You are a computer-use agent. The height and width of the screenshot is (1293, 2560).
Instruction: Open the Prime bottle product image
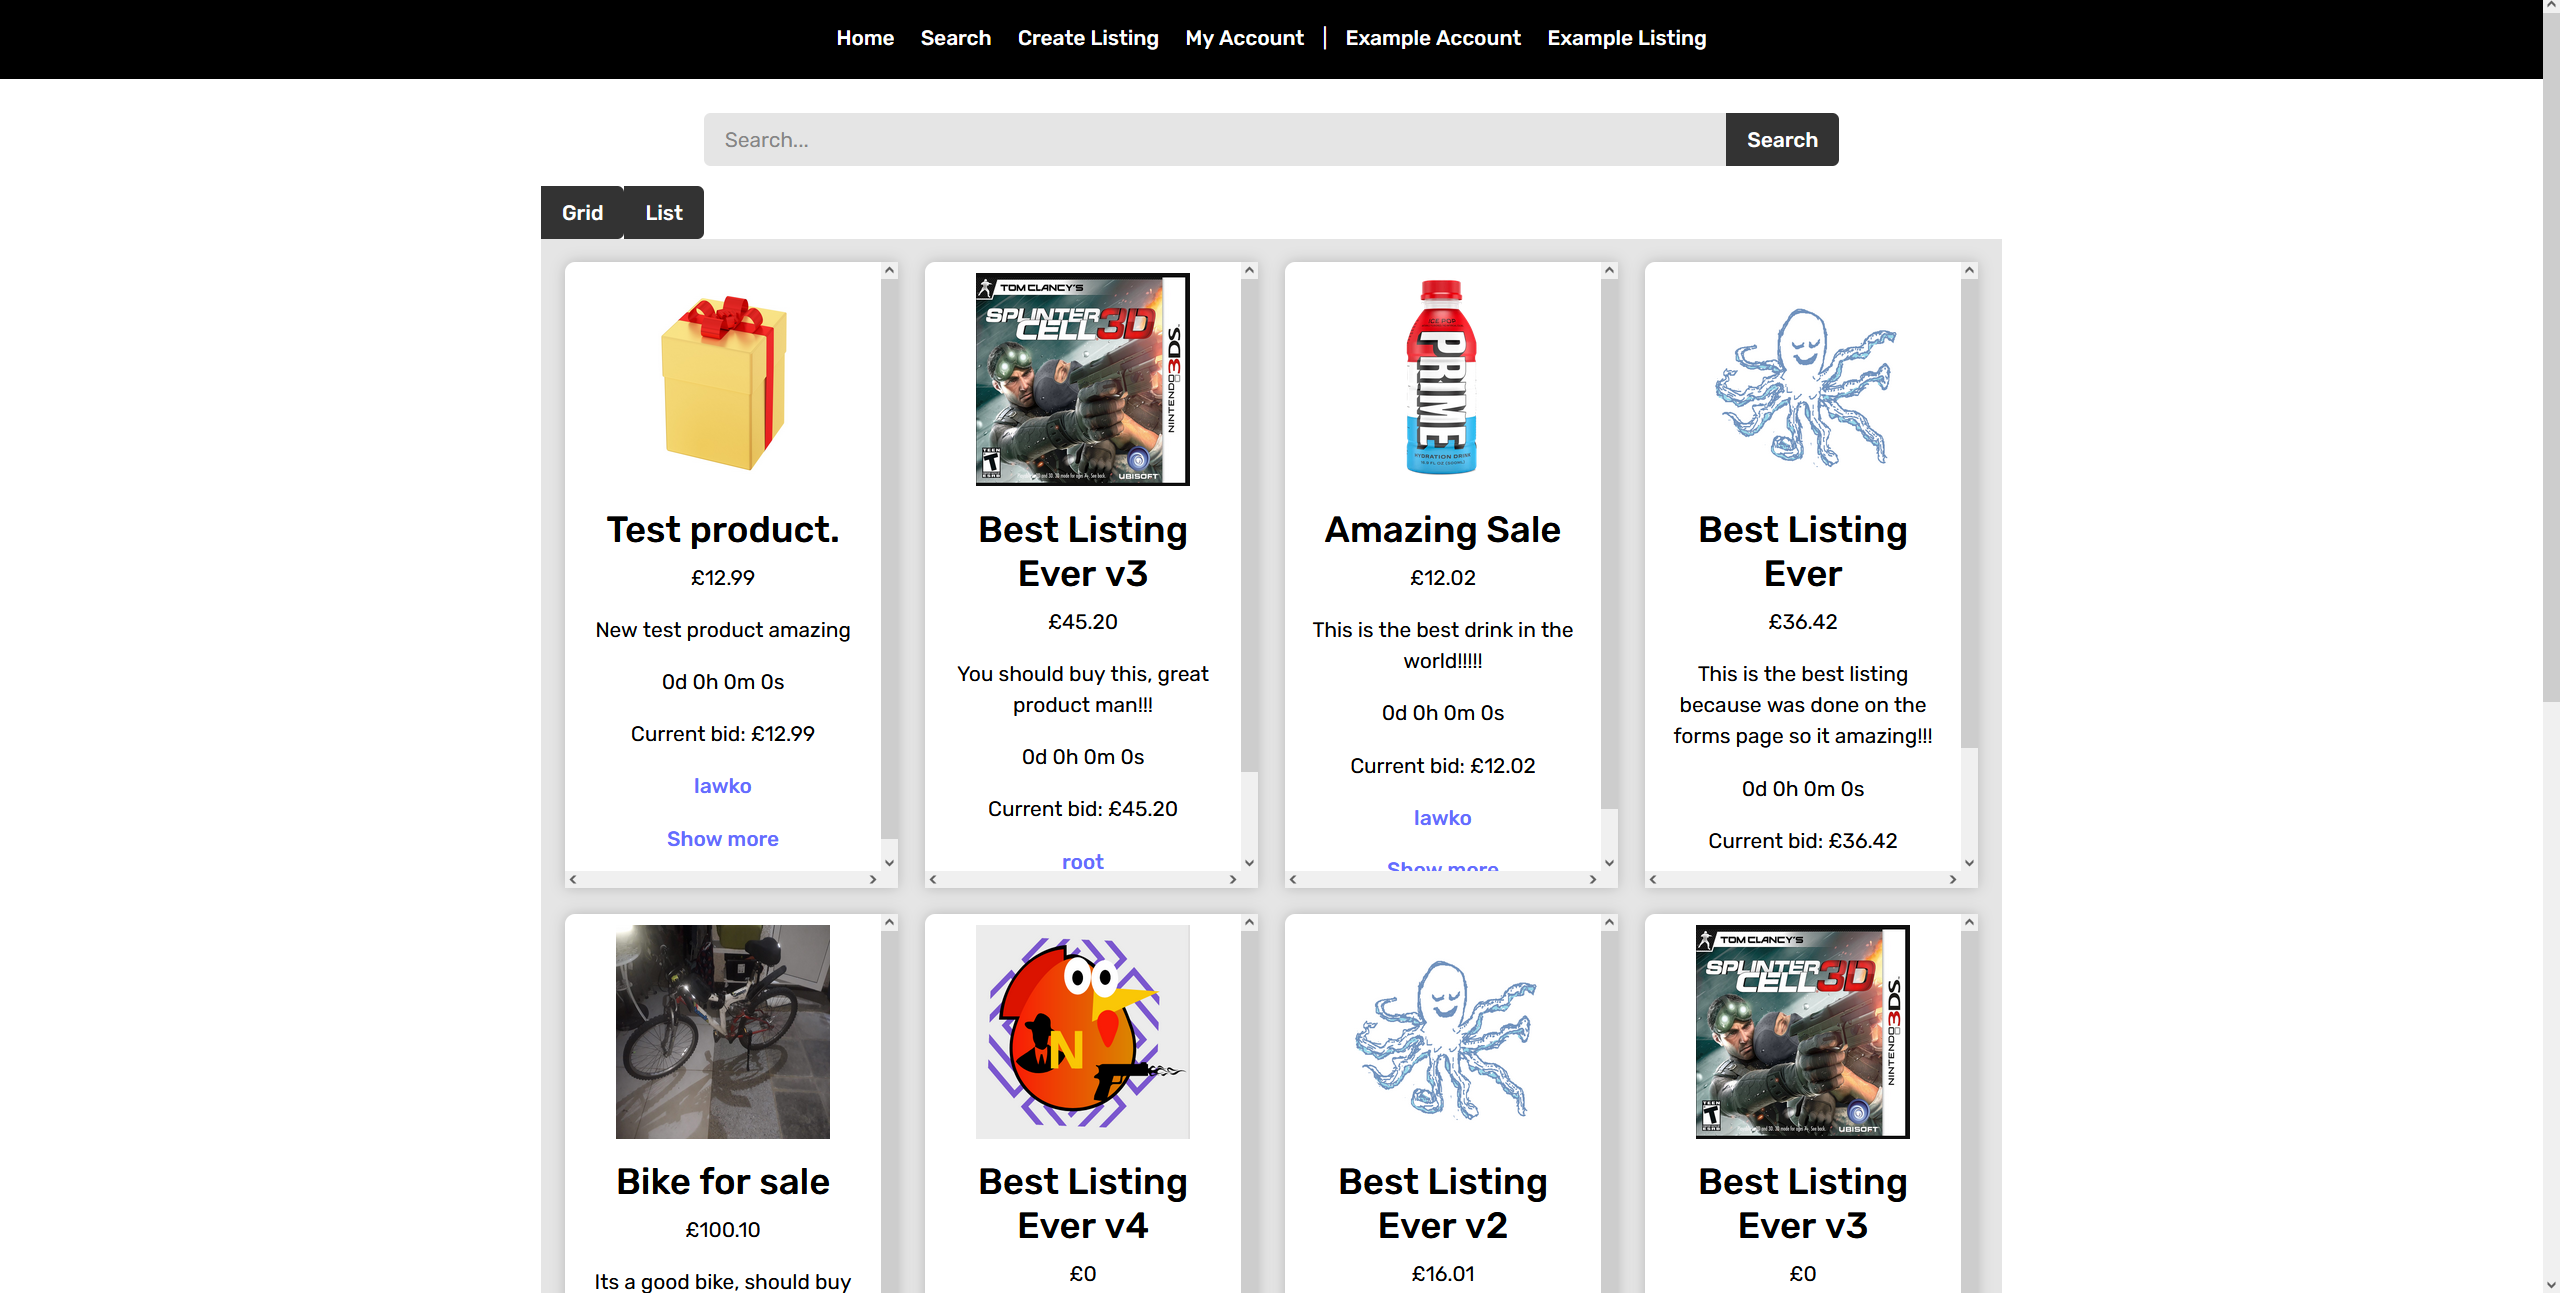click(x=1442, y=378)
